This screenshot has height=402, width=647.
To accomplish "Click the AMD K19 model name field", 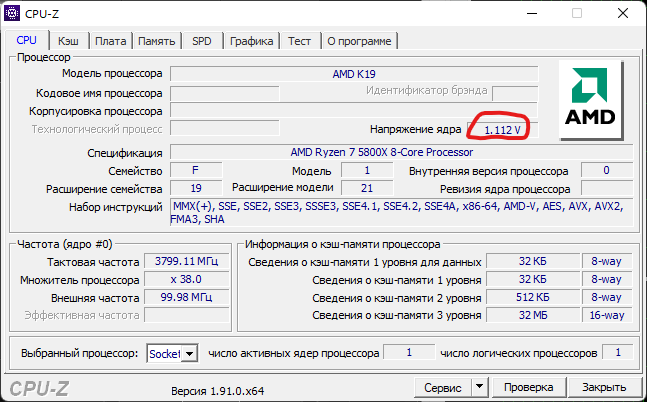I will [354, 74].
